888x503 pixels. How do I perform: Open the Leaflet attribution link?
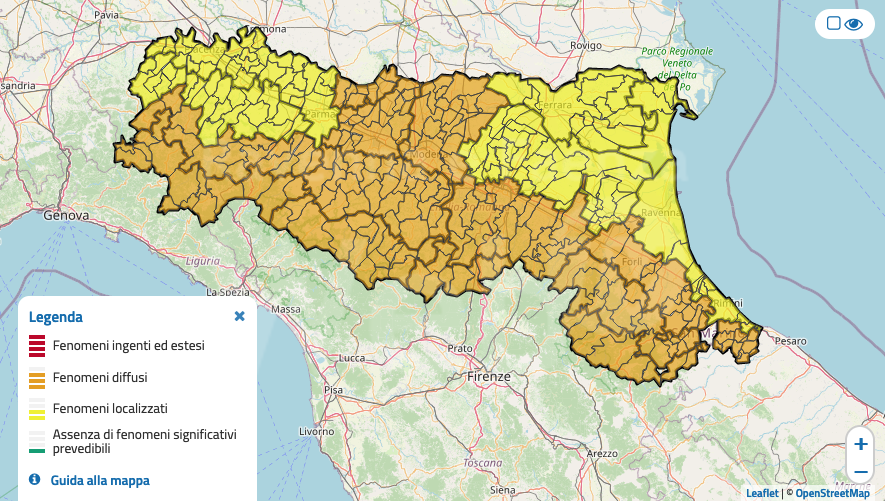point(762,493)
